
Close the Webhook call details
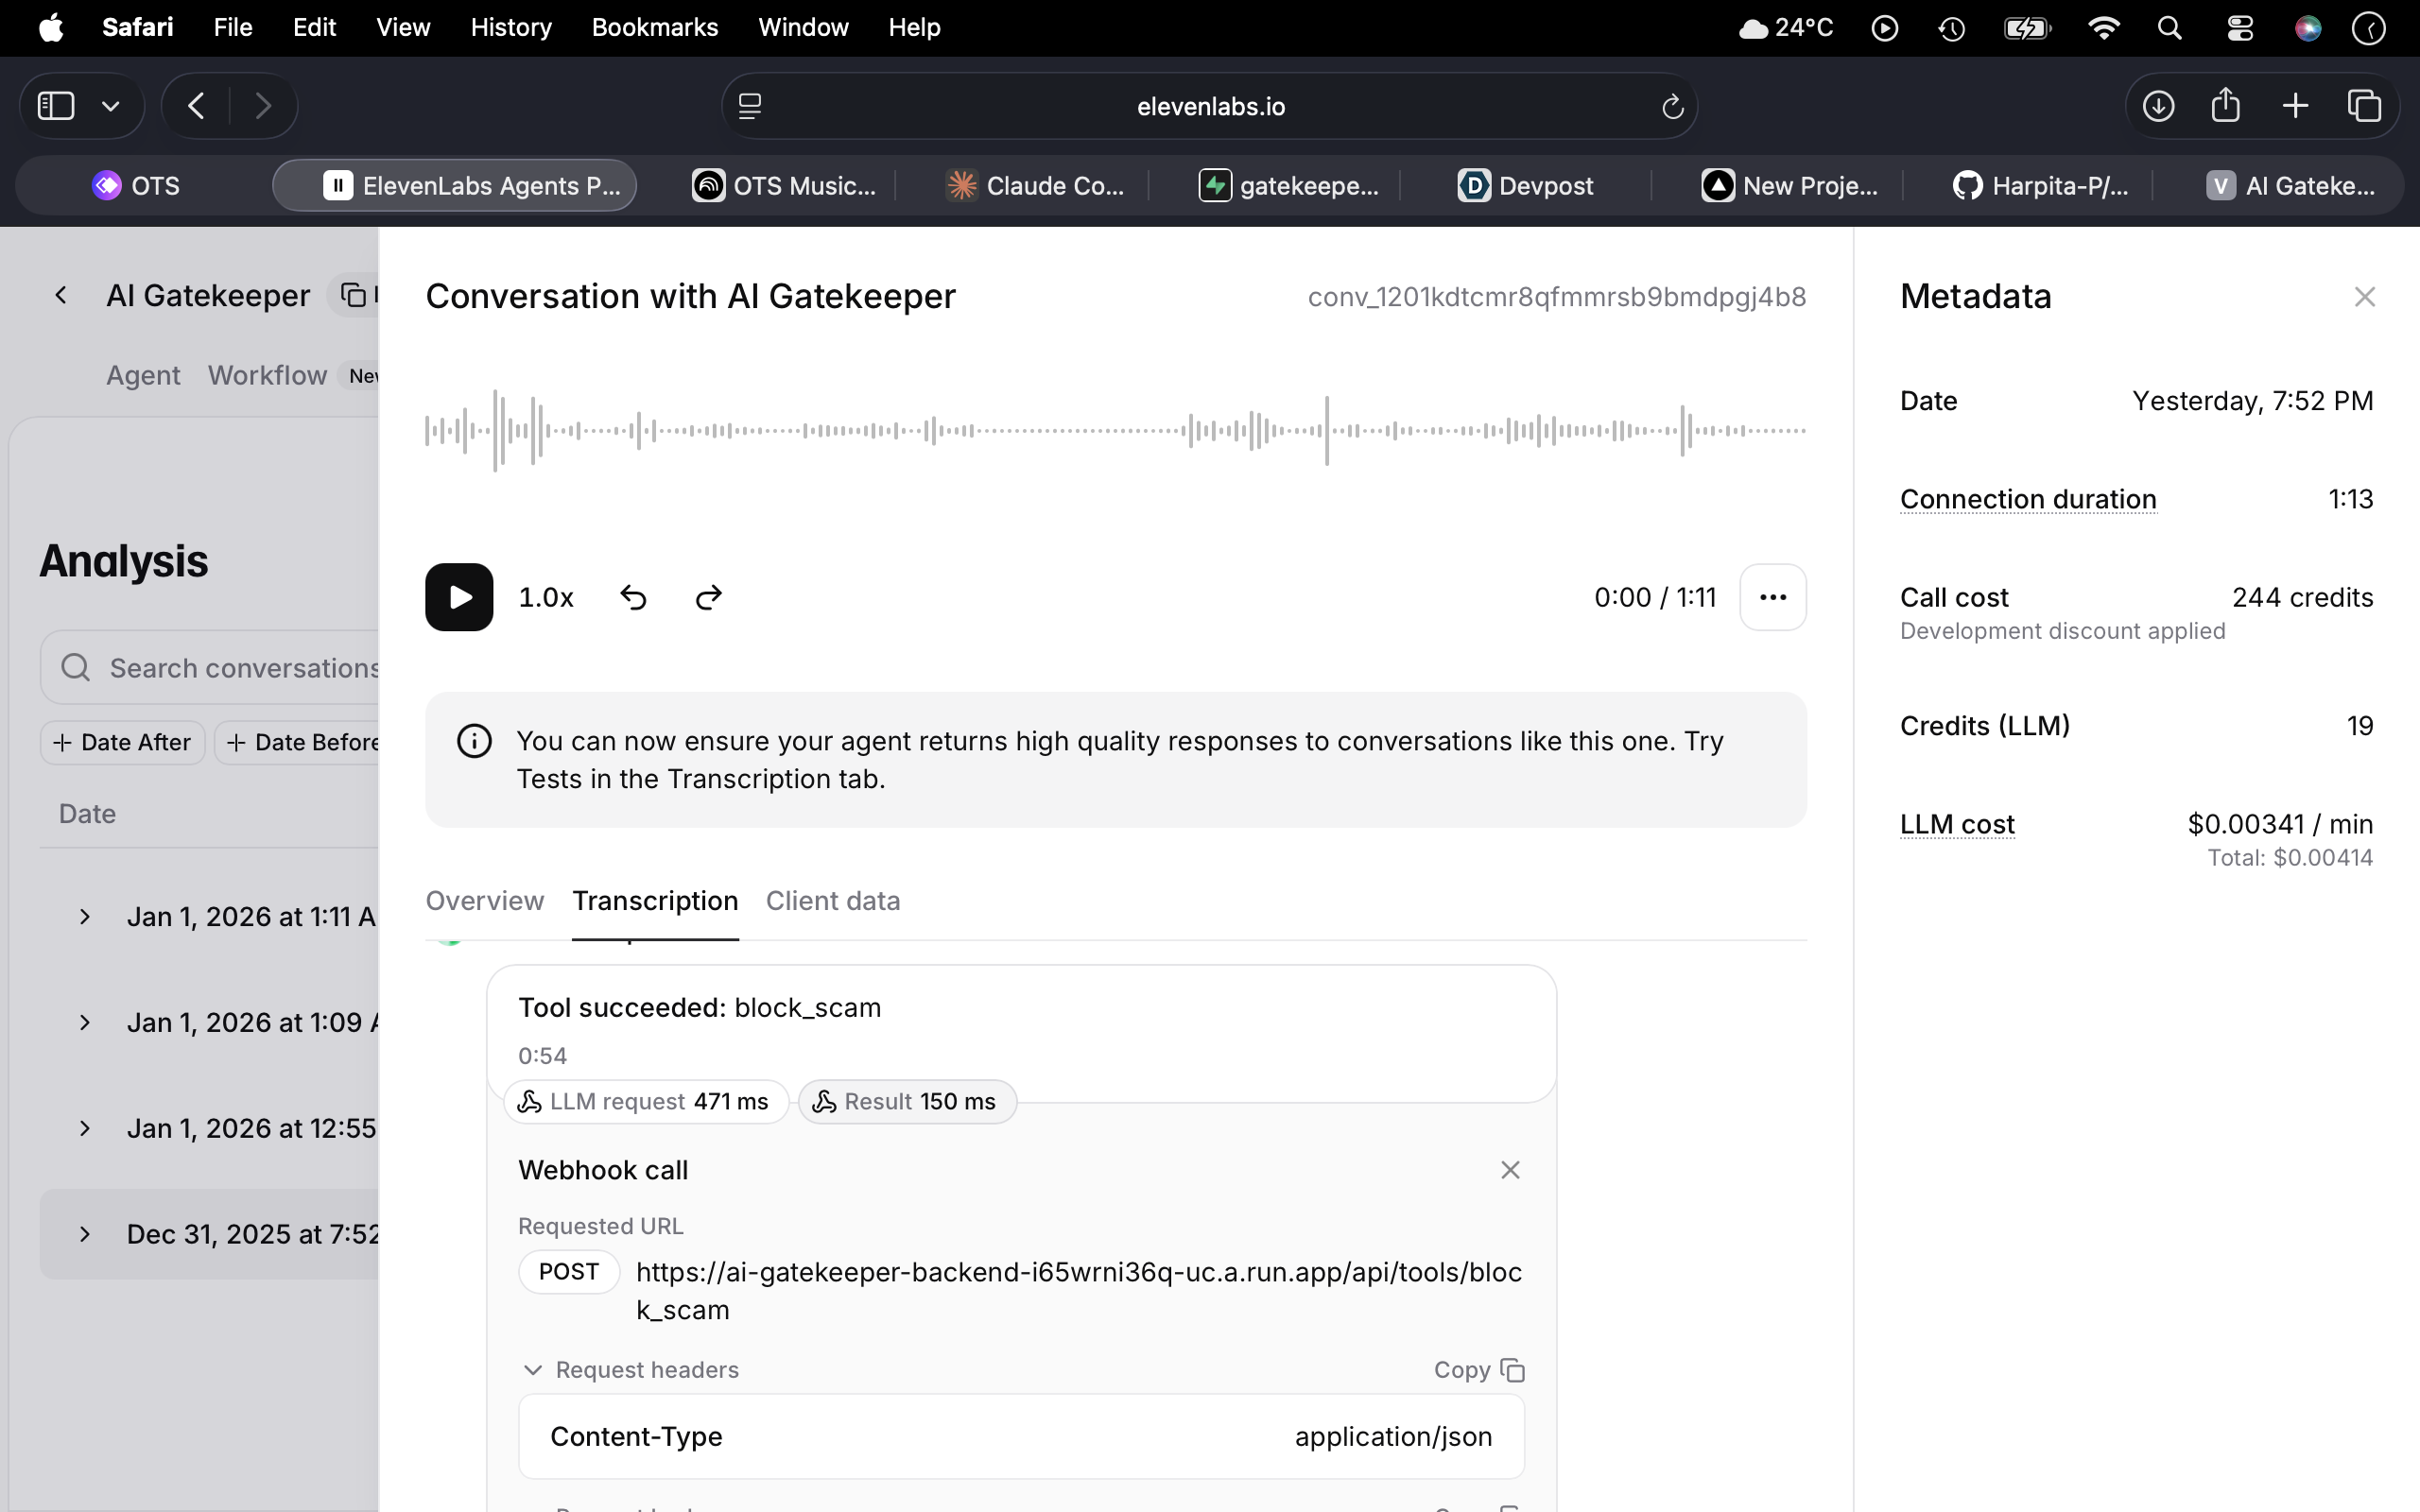[x=1510, y=1170]
